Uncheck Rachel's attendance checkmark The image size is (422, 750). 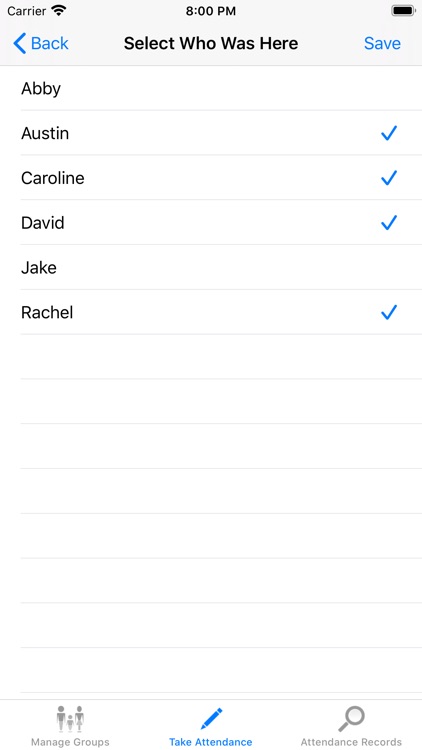click(389, 313)
